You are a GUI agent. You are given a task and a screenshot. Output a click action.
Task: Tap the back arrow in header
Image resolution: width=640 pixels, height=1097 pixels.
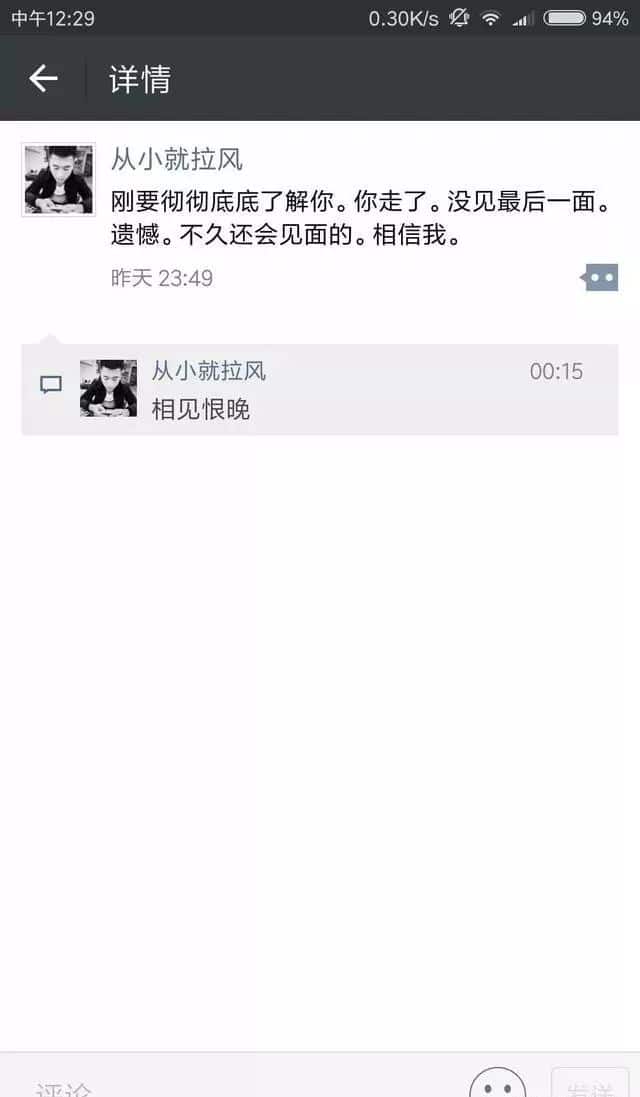coord(43,78)
